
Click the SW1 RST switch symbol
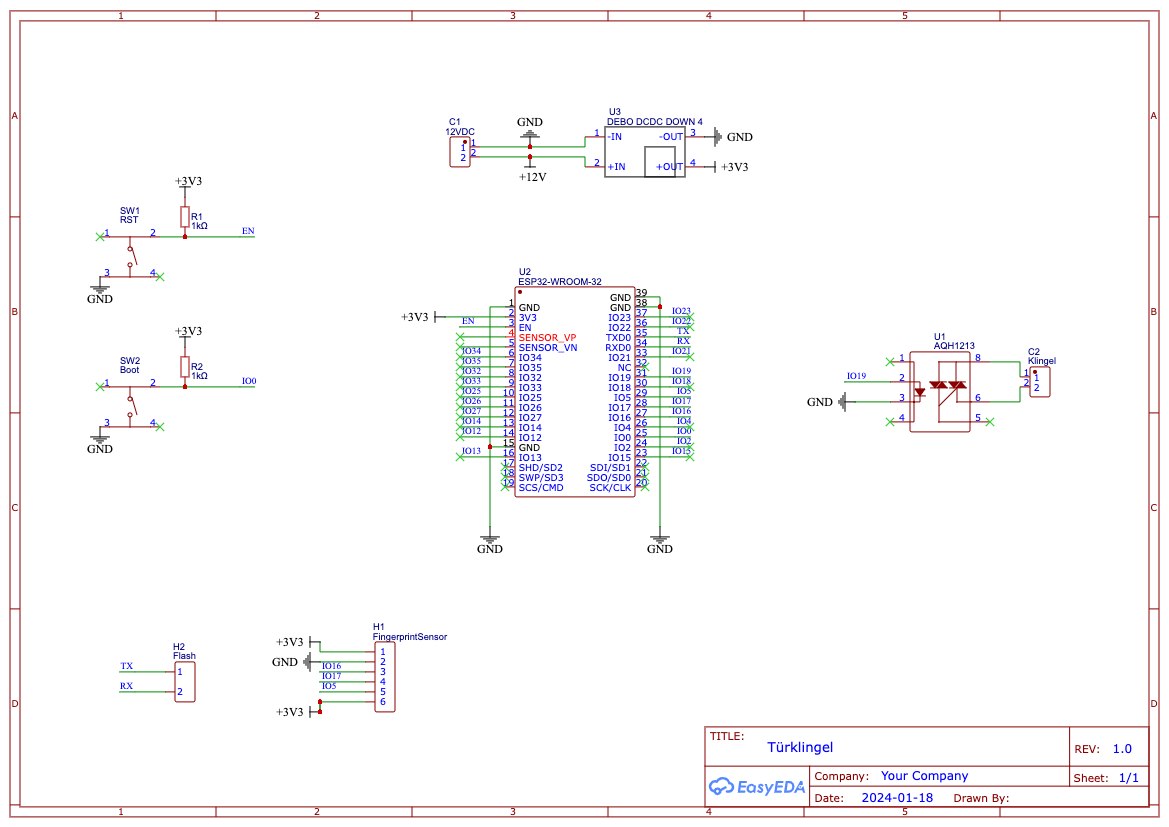[x=130, y=257]
